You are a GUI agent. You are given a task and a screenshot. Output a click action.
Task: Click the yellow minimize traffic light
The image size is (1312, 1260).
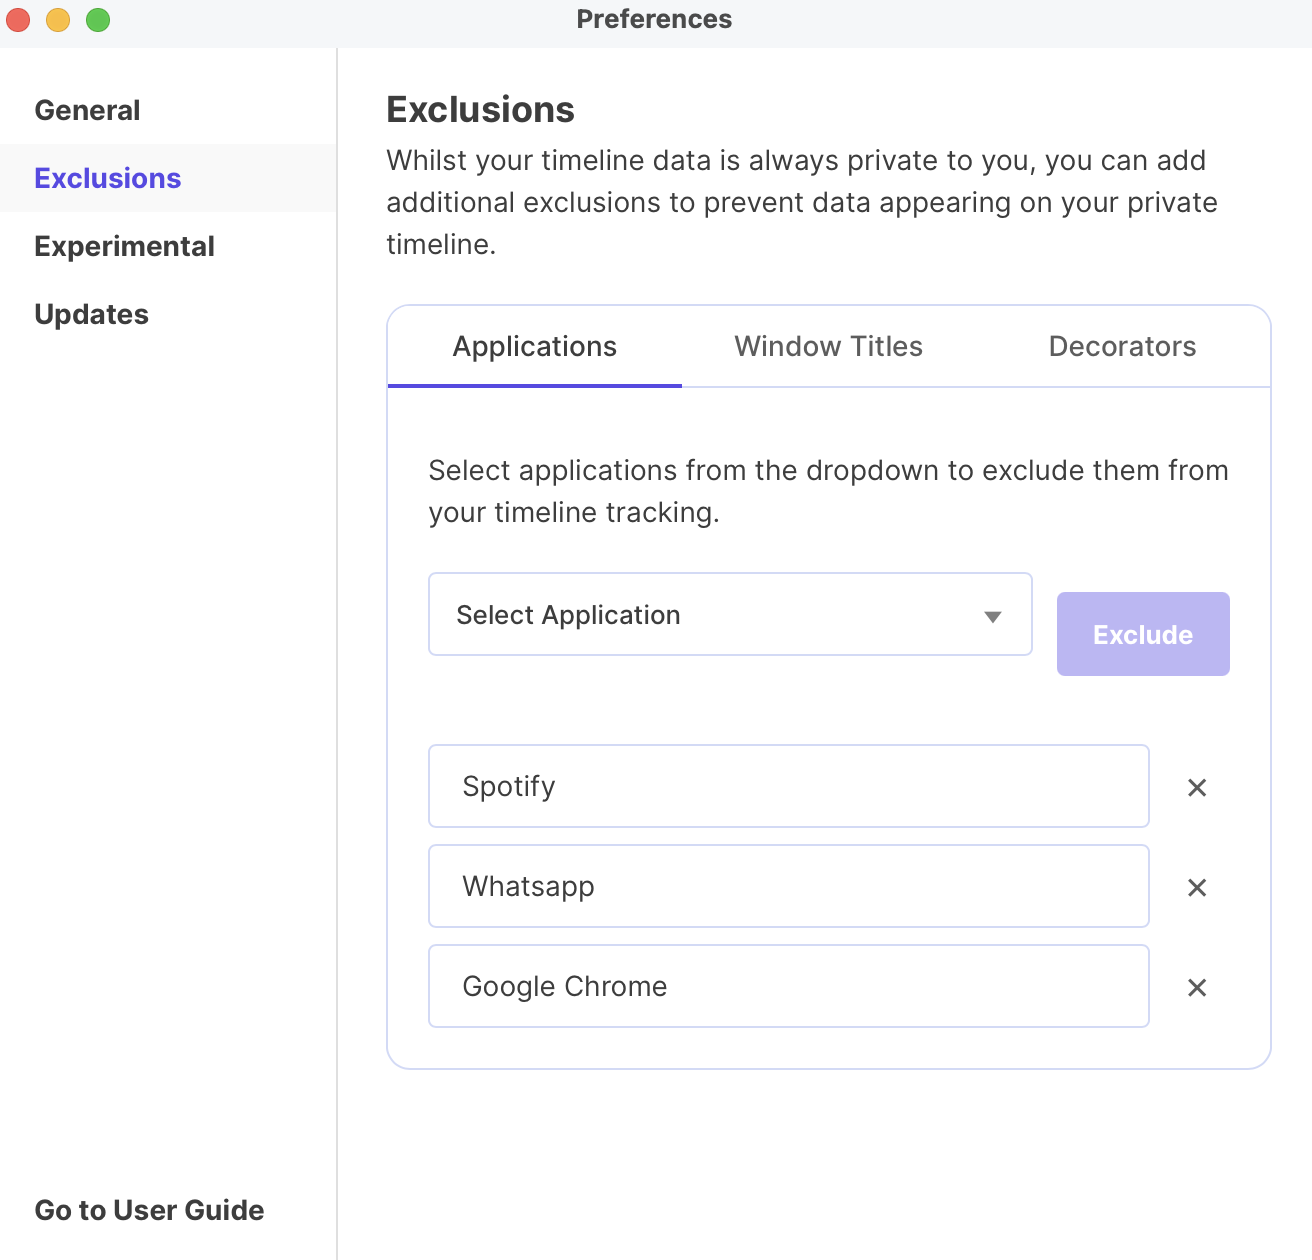tap(57, 18)
